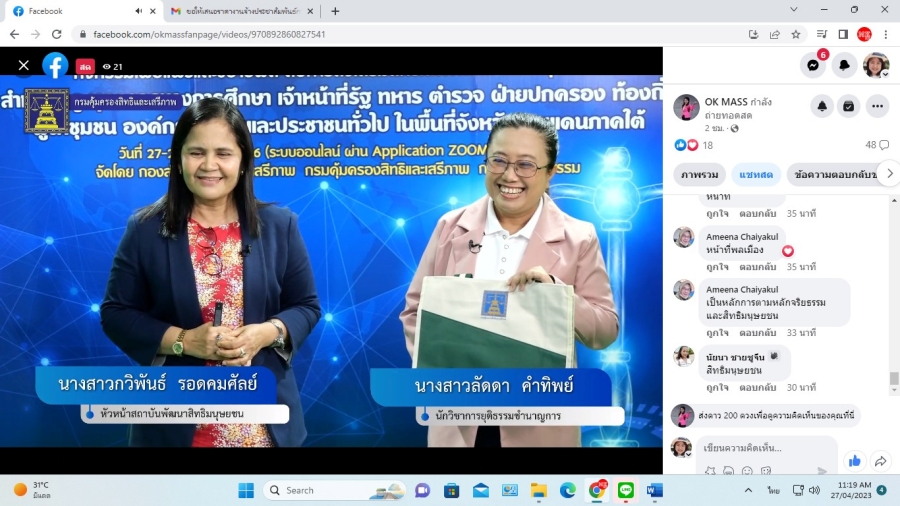Toggle the OK MASS live notification bell
The height and width of the screenshot is (506, 900).
822,106
